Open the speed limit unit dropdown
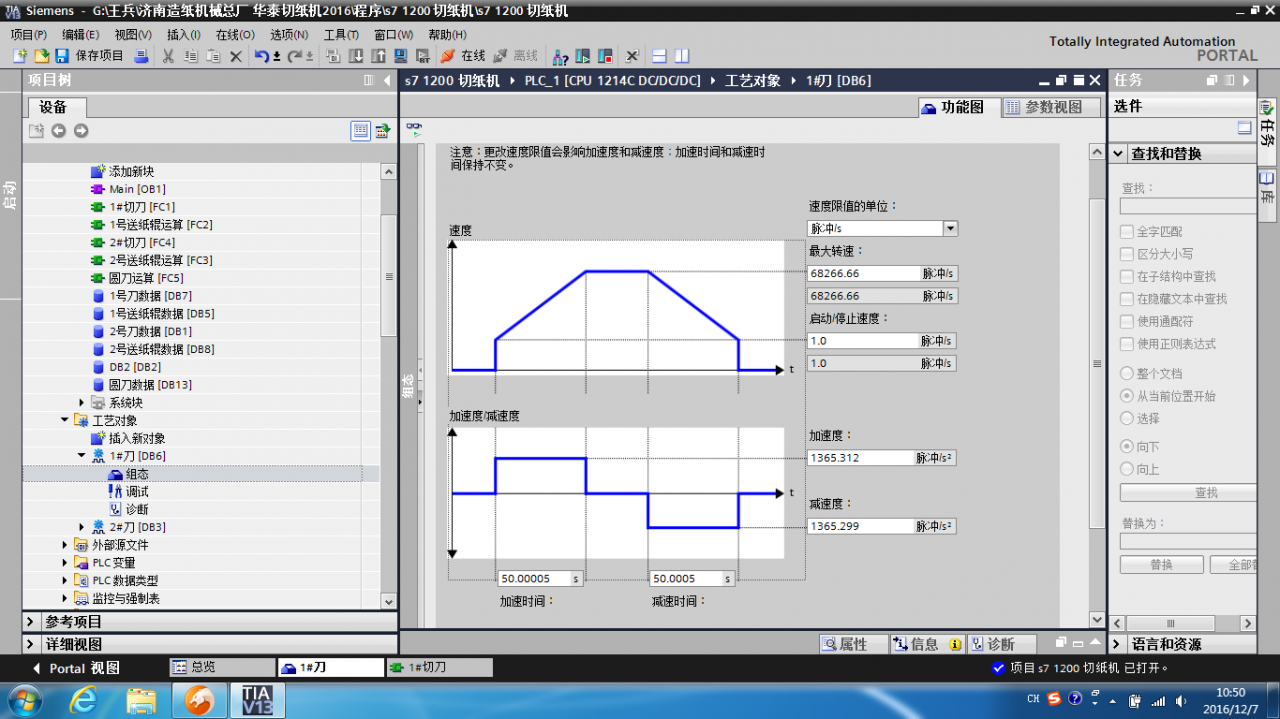Image resolution: width=1280 pixels, height=719 pixels. pyautogui.click(x=950, y=229)
